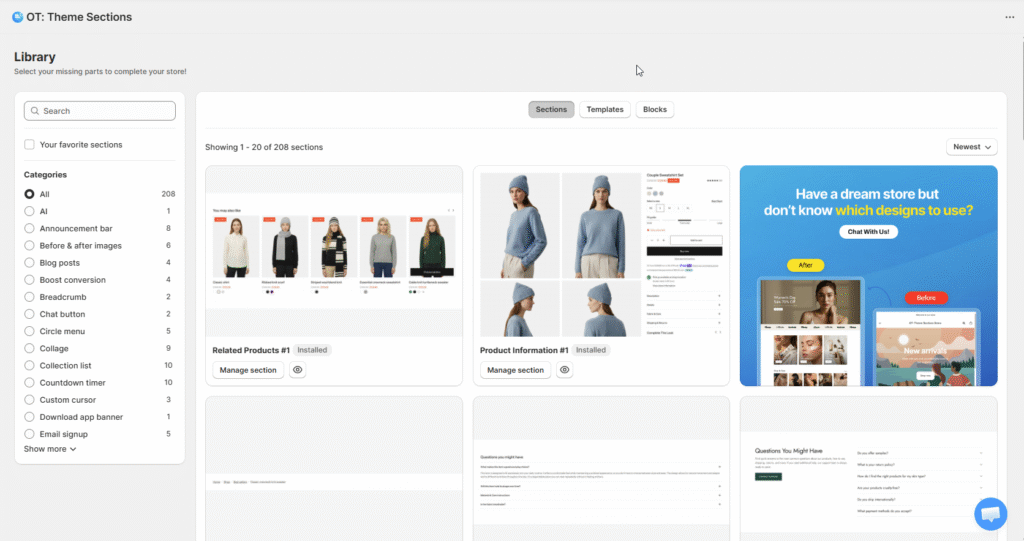Viewport: 1024px width, 541px height.
Task: Click the Showing 1 - 20 of 208 sections text
Action: 264,147
